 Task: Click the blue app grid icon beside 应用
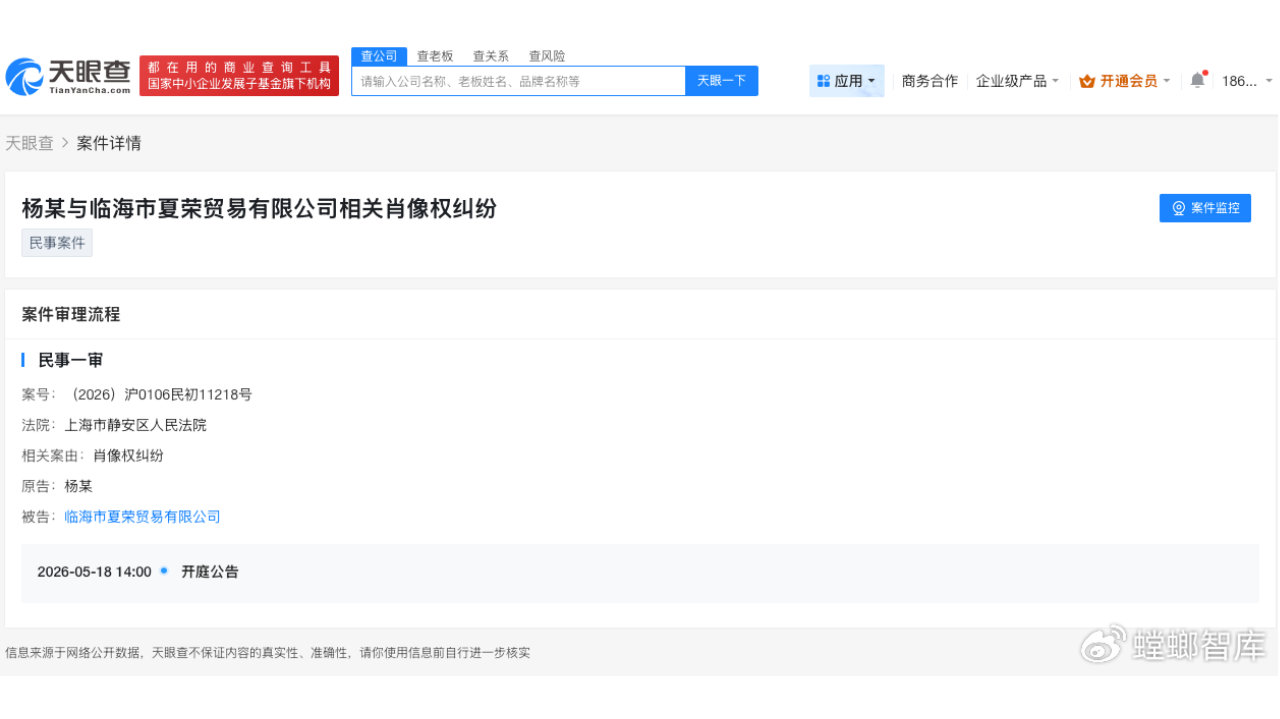(x=823, y=80)
